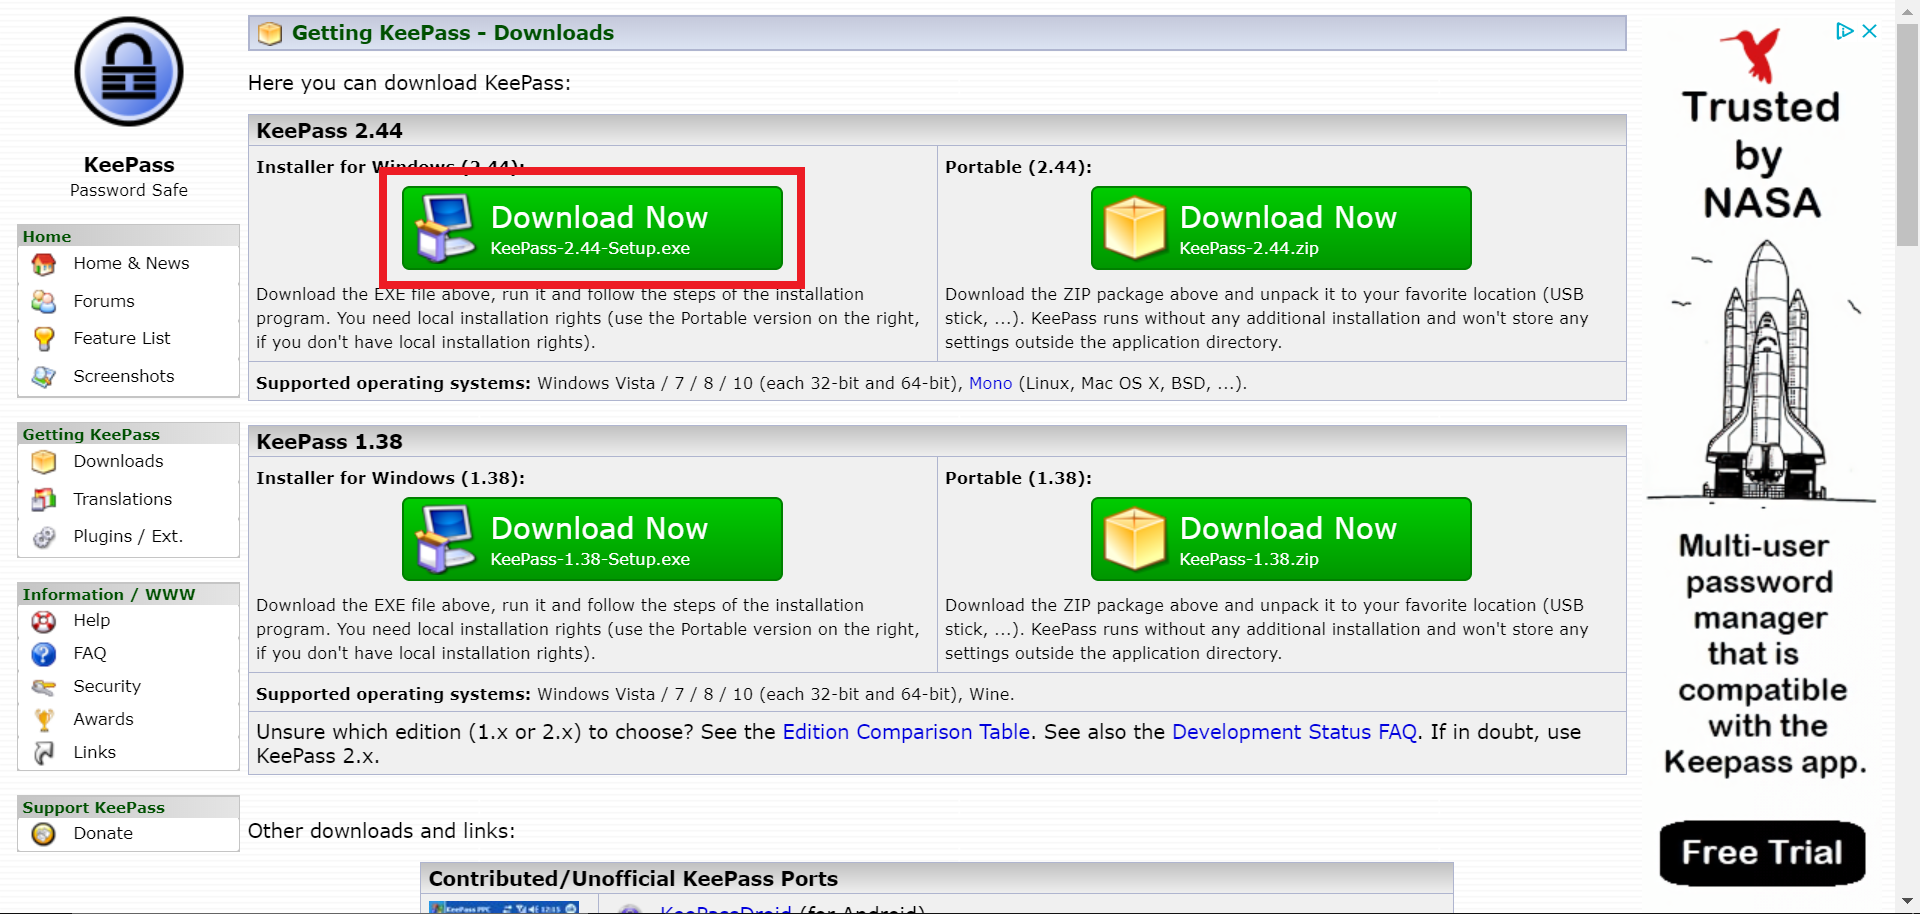Open the Translations sidebar item
Screen dimensions: 1920x914
coord(122,499)
